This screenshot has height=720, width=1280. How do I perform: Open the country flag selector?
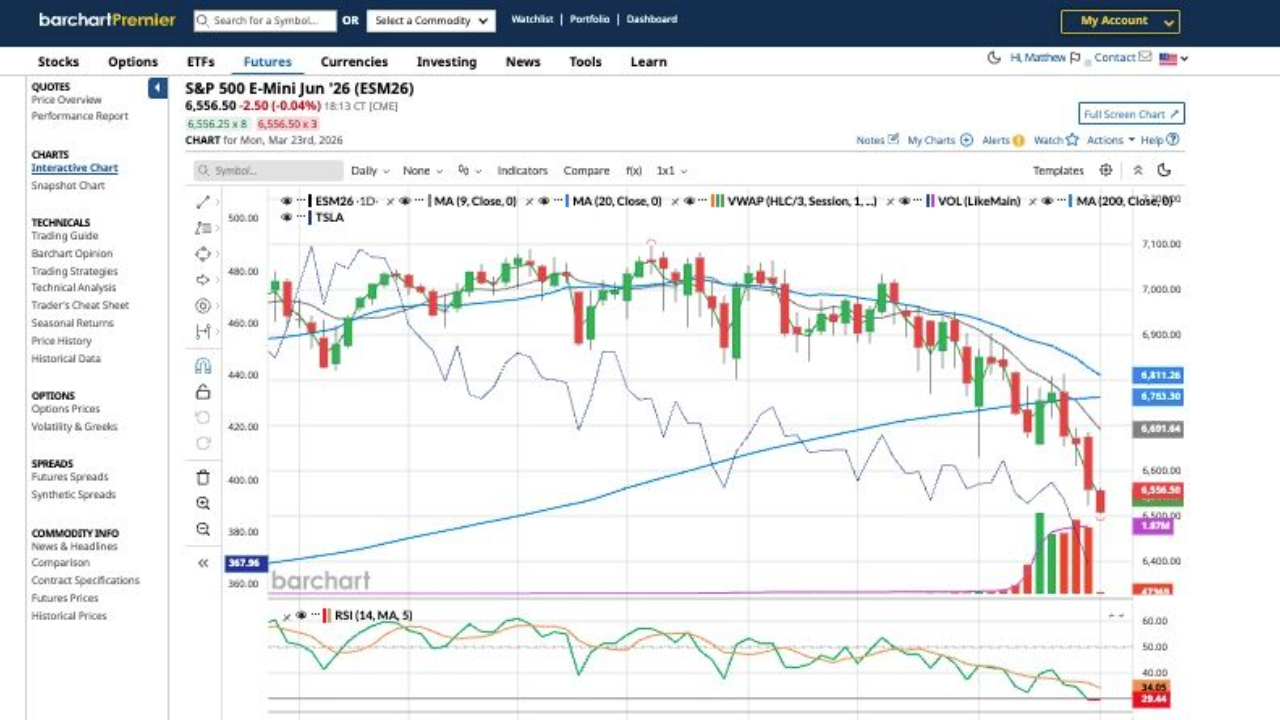click(1173, 58)
